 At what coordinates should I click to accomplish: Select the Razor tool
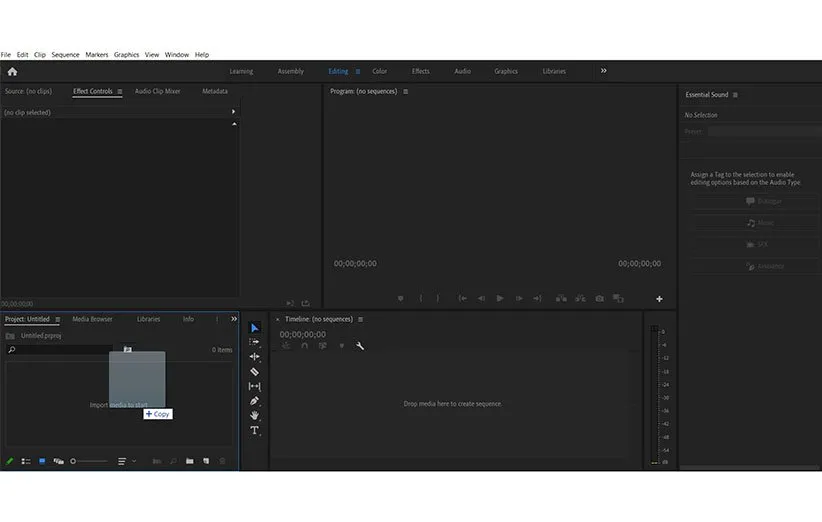pyautogui.click(x=254, y=371)
